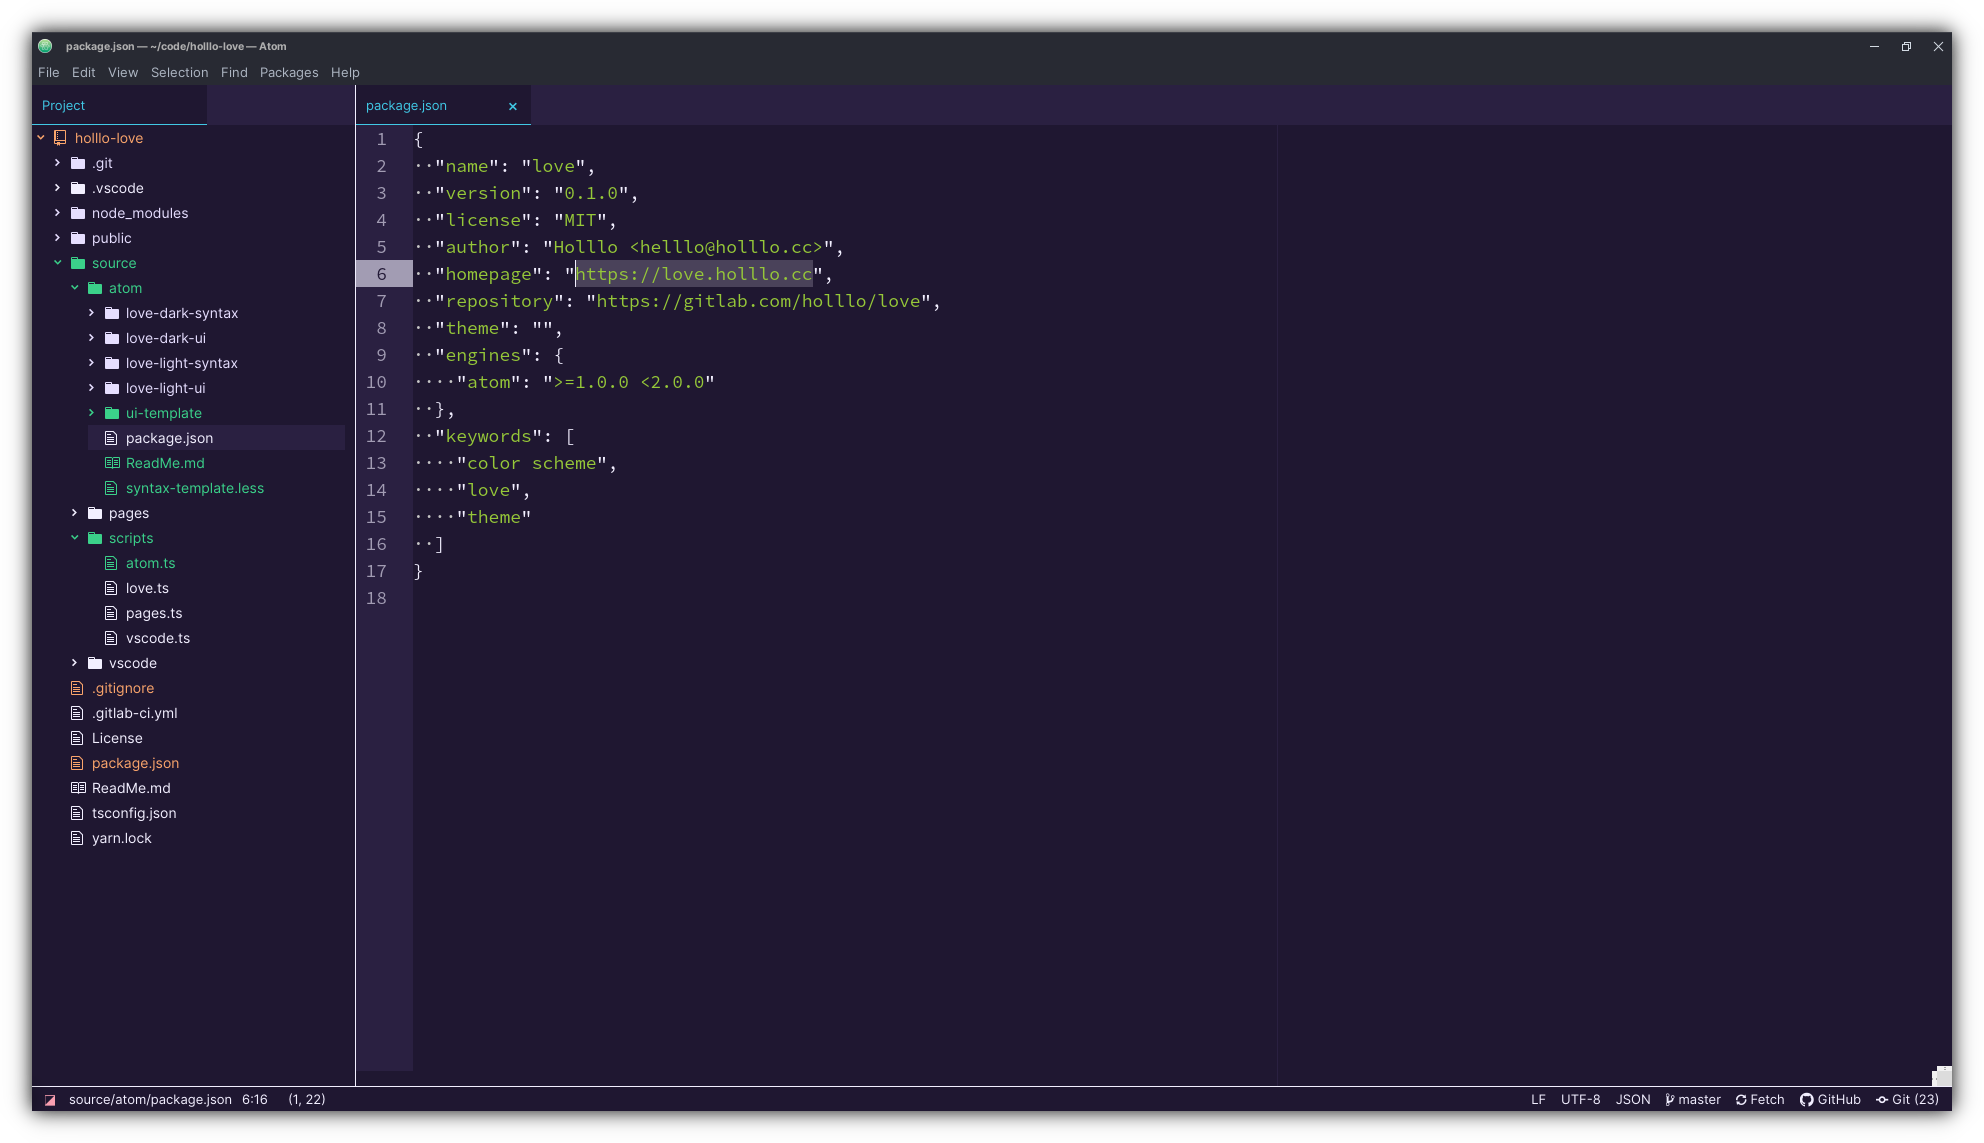Click the "keywords" key on line 12
Image resolution: width=1984 pixels, height=1143 pixels.
[488, 436]
